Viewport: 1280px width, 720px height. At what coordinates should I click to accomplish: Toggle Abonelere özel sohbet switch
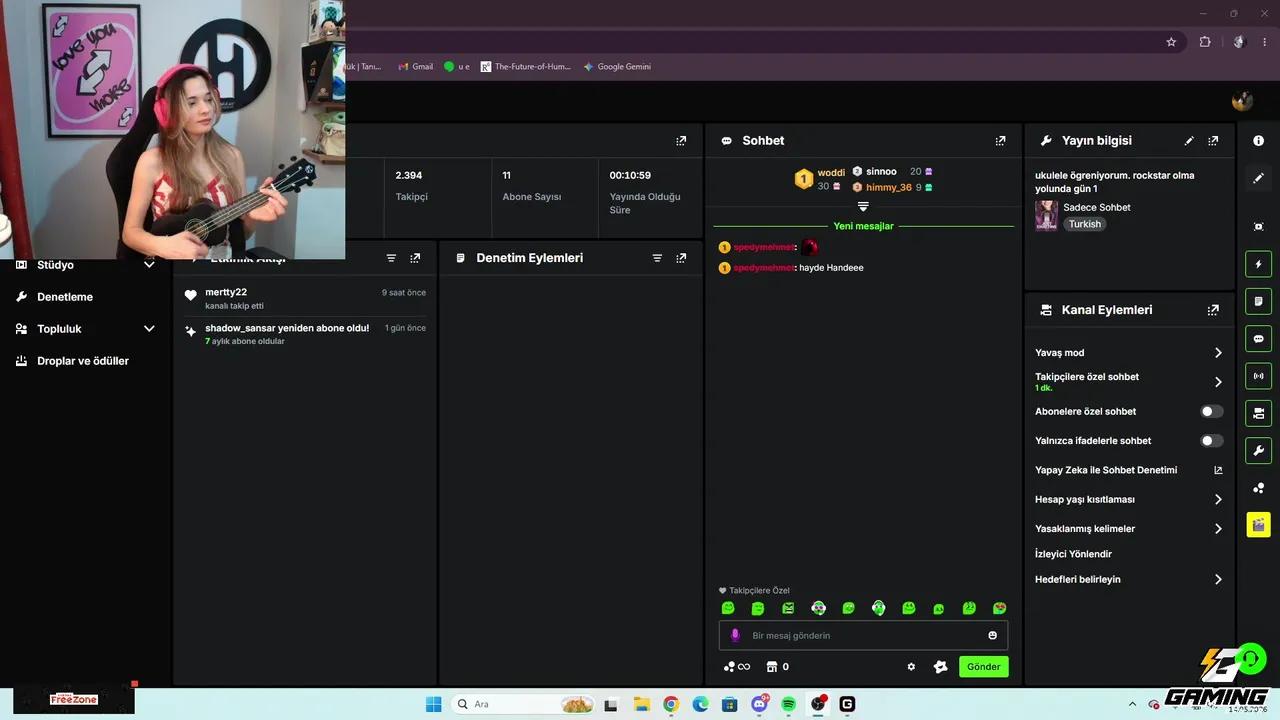tap(1211, 411)
